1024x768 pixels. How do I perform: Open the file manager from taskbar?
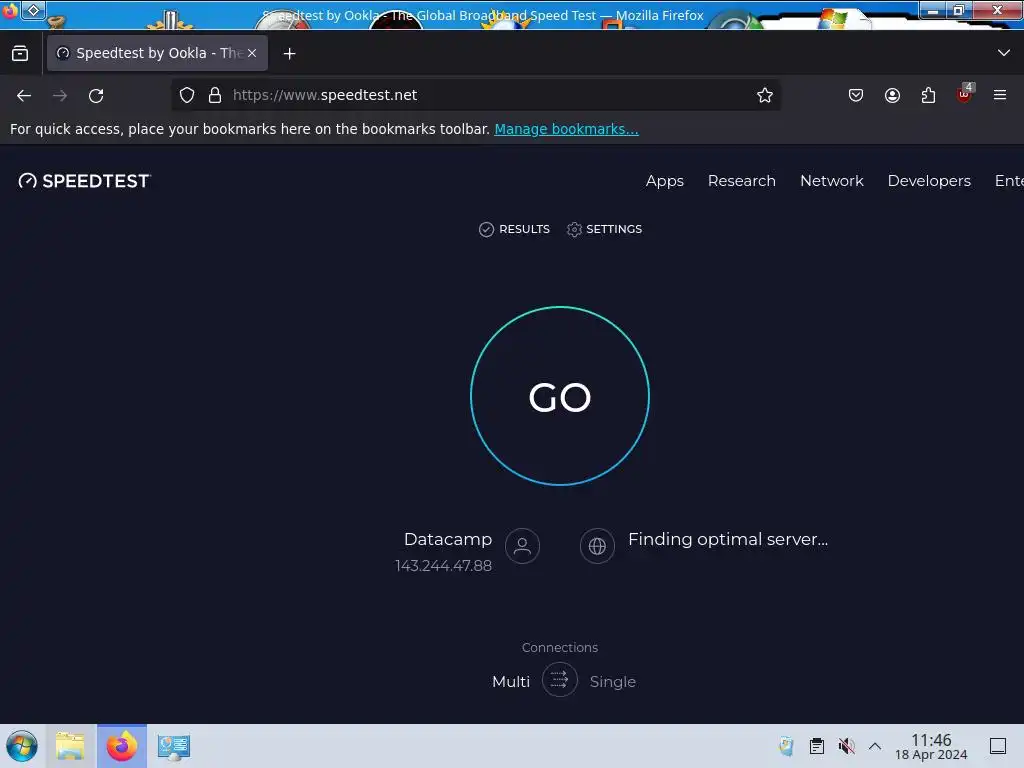click(x=71, y=746)
